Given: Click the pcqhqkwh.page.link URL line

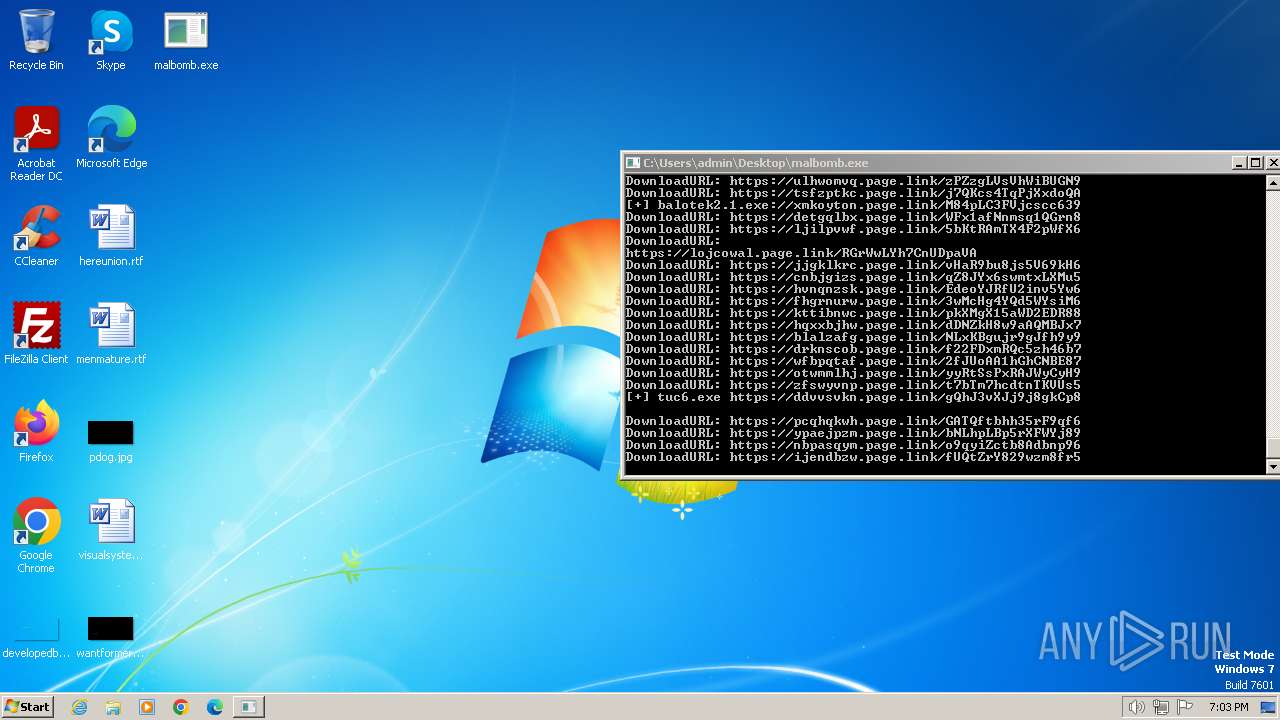Looking at the screenshot, I should (853, 421).
